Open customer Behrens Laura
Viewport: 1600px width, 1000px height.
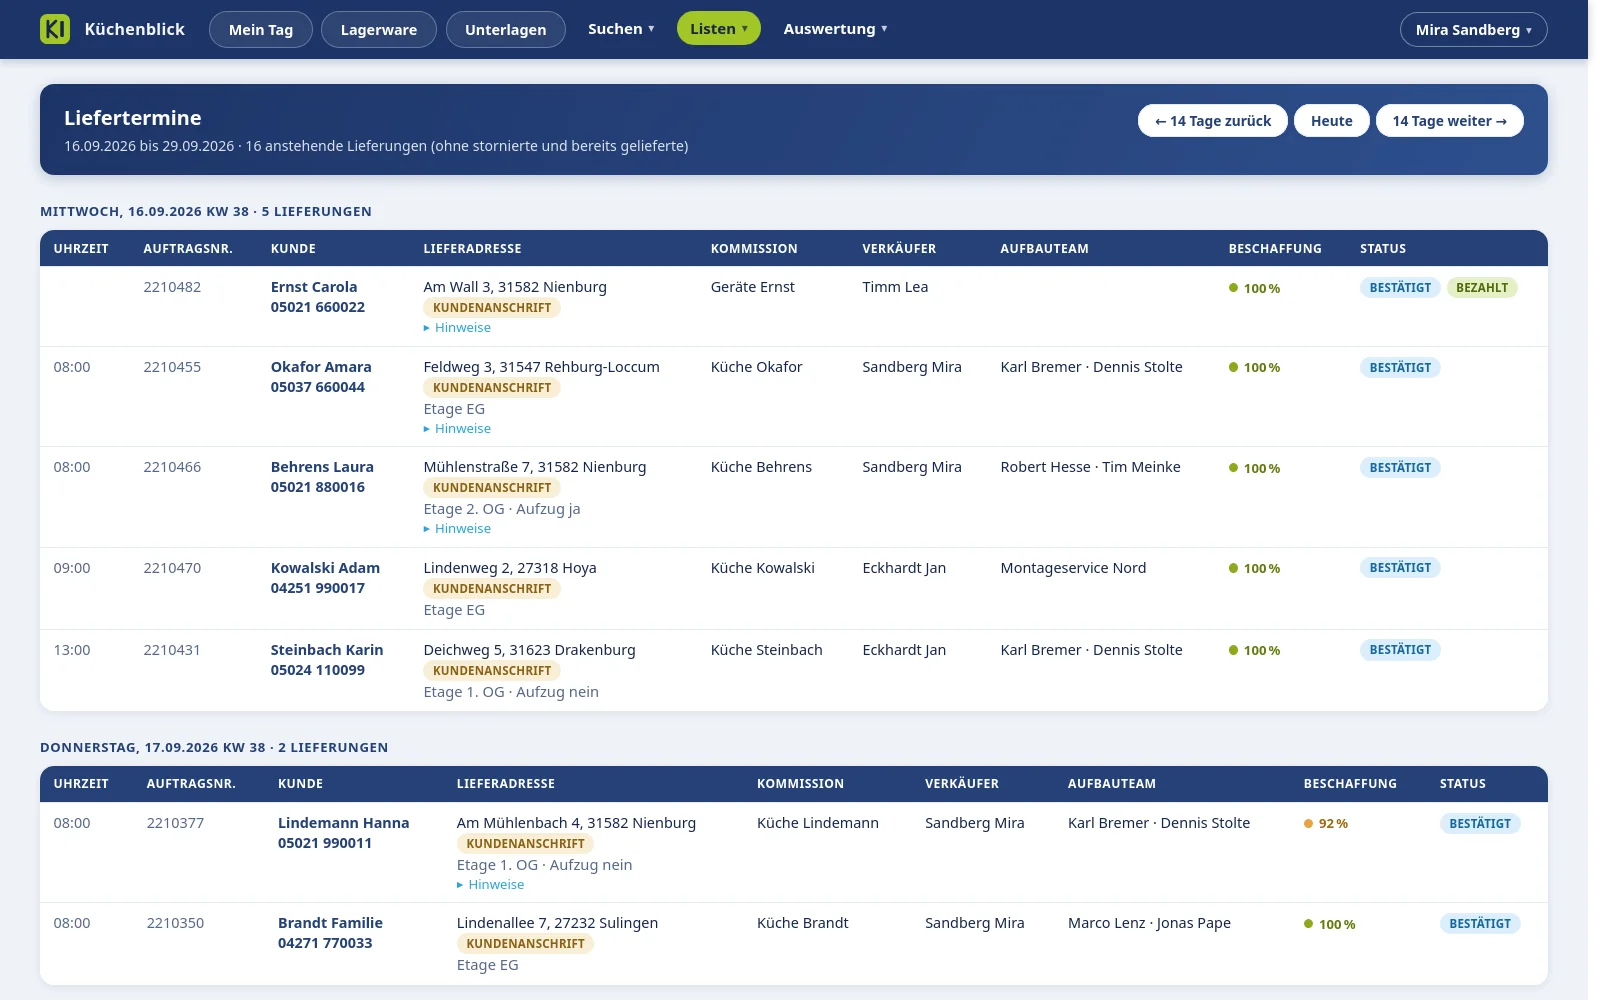click(x=322, y=467)
